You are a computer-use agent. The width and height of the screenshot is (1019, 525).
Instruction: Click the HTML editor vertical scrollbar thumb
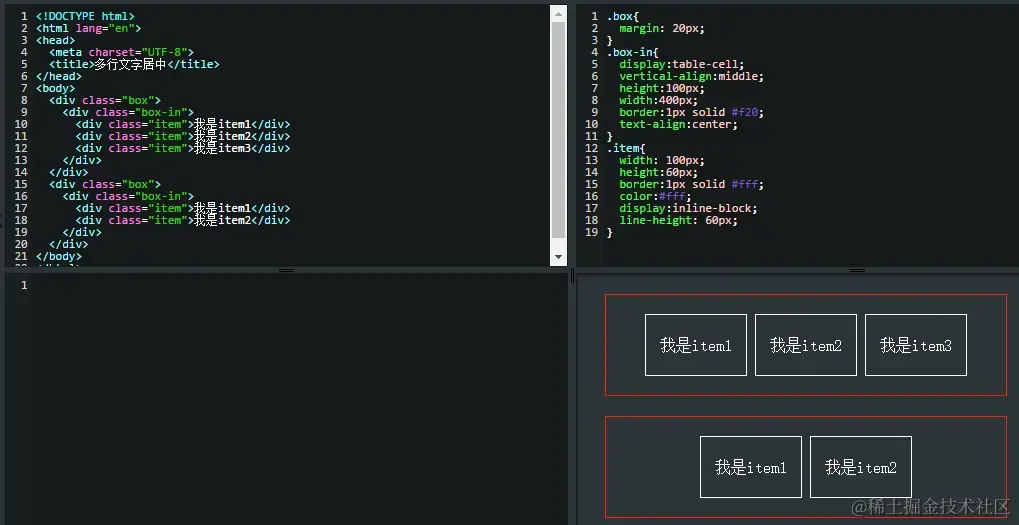pos(558,130)
